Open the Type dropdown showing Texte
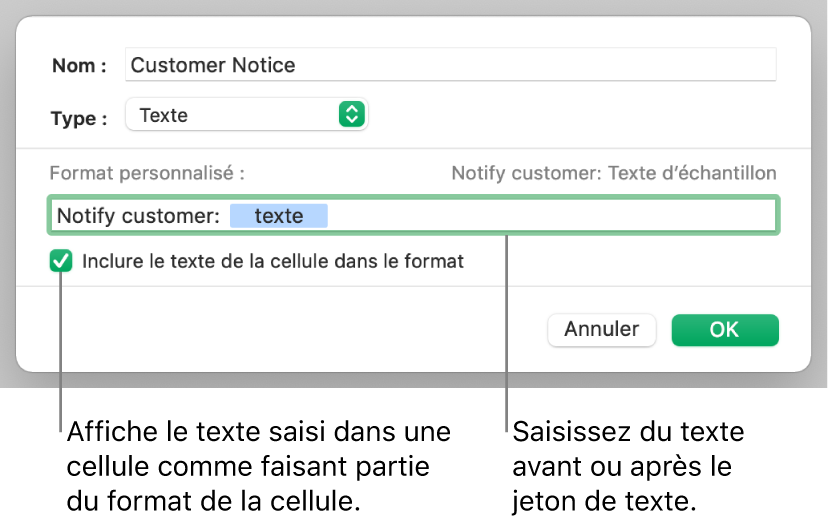Image resolution: width=828 pixels, height=529 pixels. (x=246, y=115)
